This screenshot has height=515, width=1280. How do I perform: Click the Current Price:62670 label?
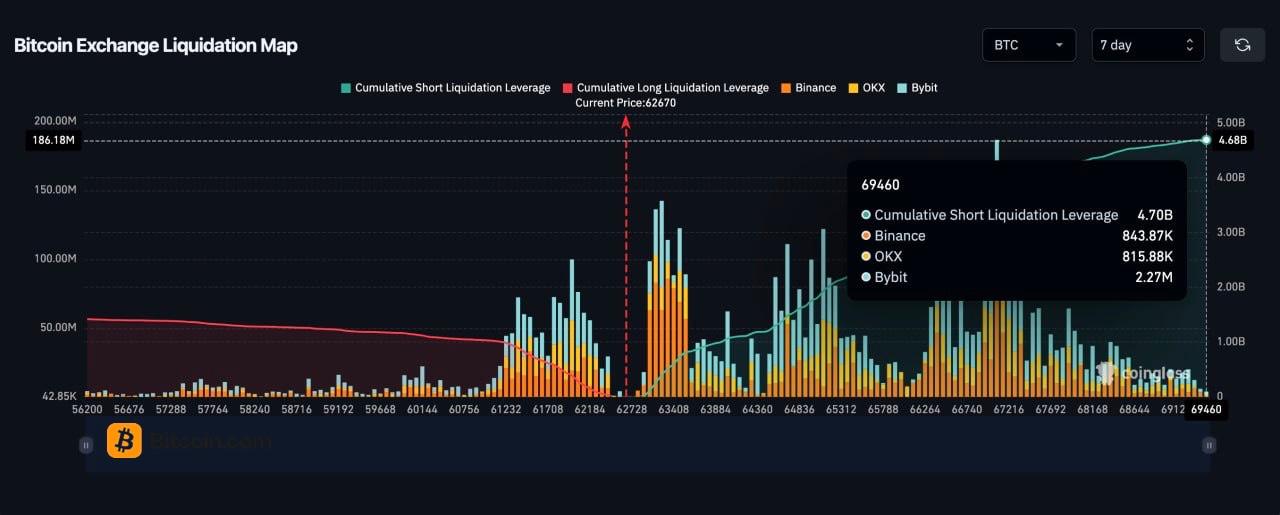click(626, 102)
